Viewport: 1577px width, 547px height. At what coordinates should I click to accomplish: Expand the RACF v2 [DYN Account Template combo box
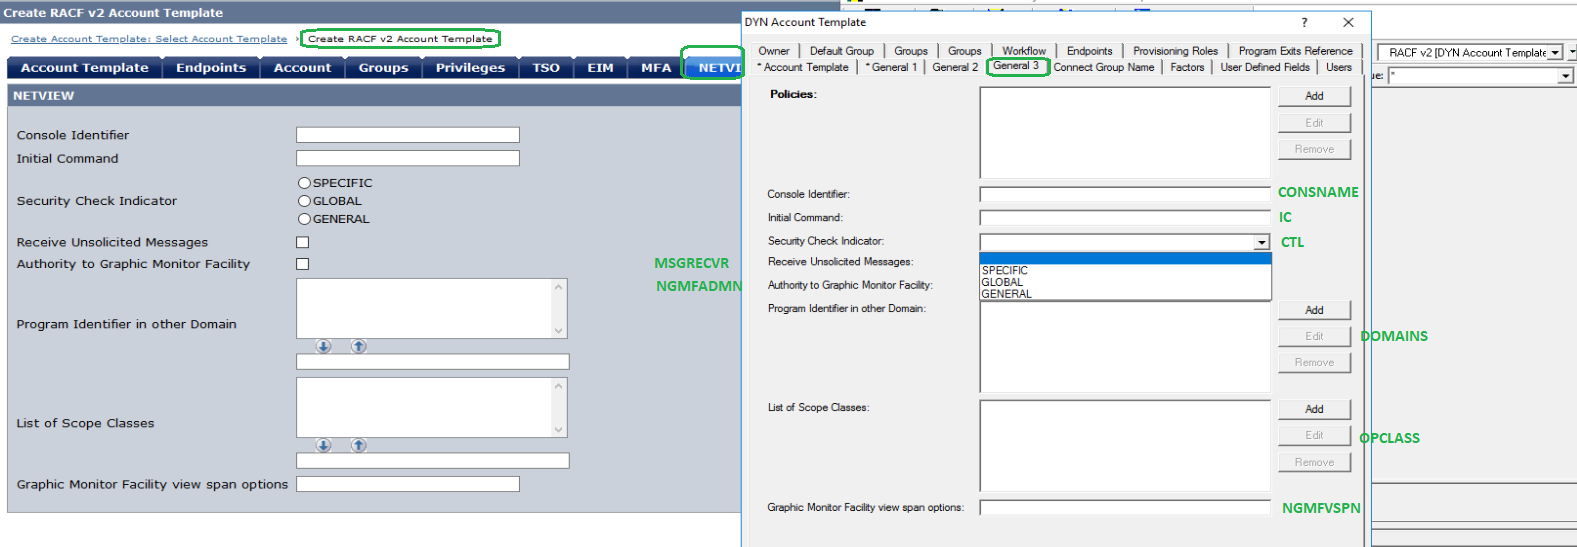(x=1555, y=52)
